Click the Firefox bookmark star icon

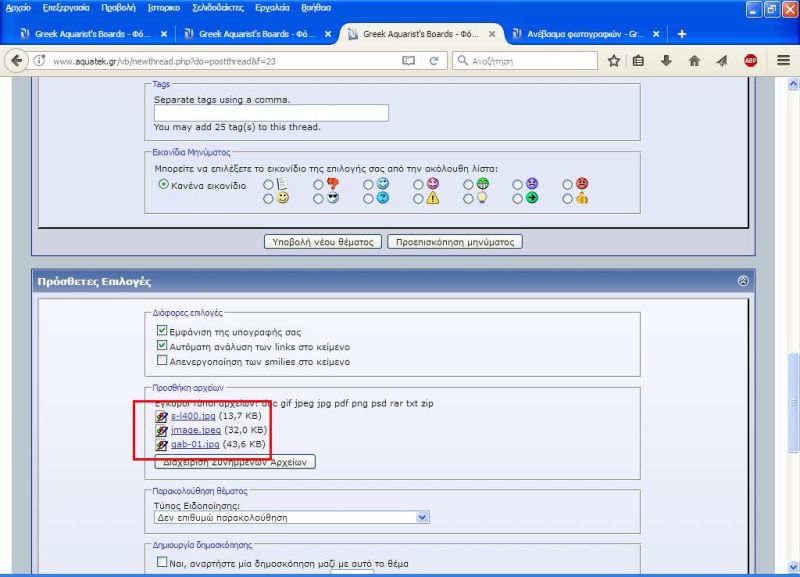coord(614,61)
